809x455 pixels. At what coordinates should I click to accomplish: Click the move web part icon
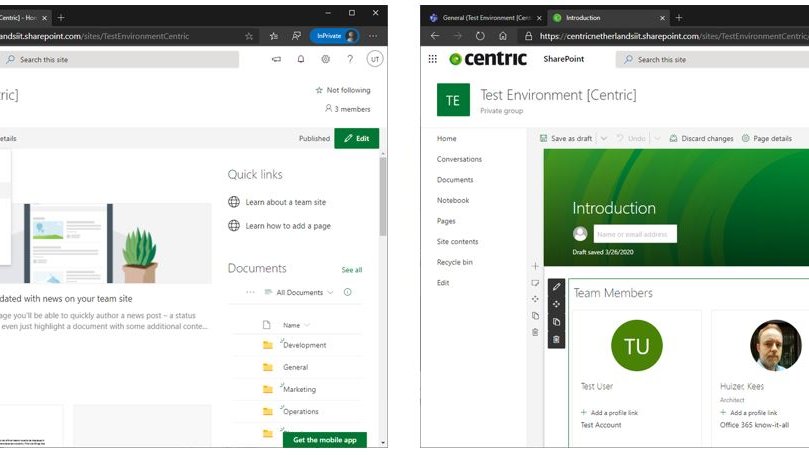(556, 304)
